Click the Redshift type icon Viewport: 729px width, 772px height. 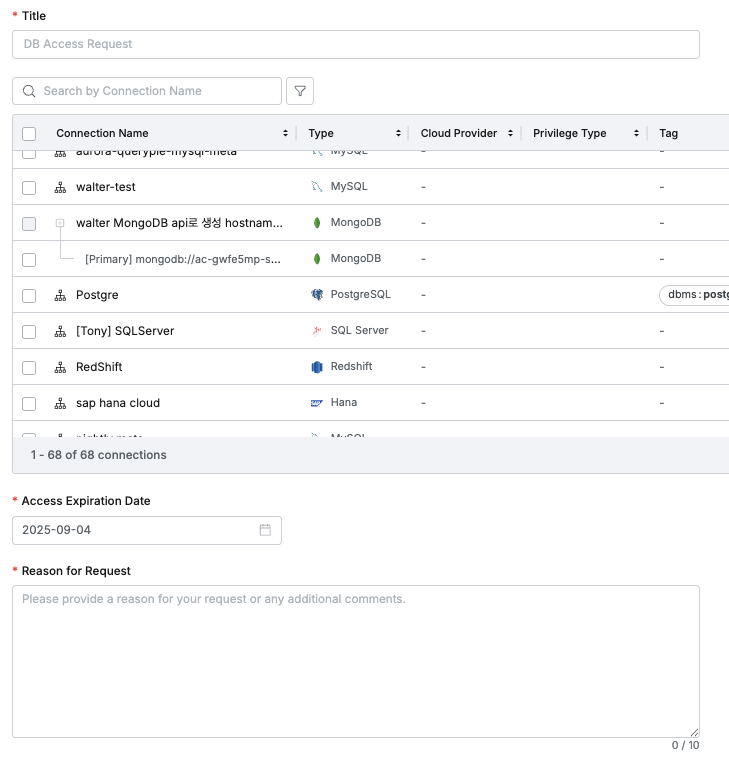(317, 367)
